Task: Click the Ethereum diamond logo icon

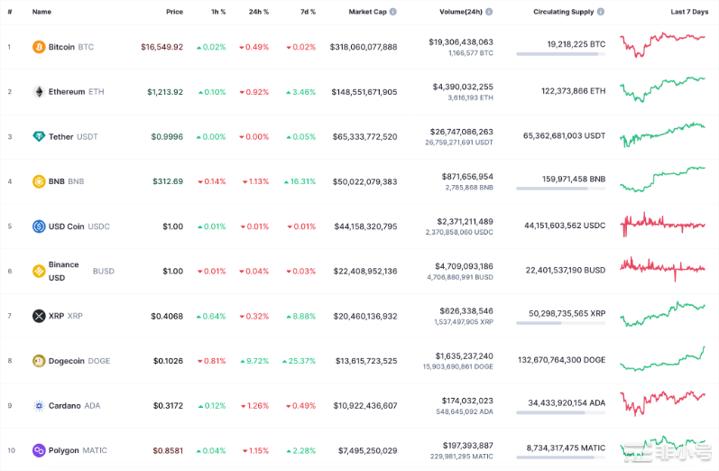Action: pyautogui.click(x=39, y=92)
